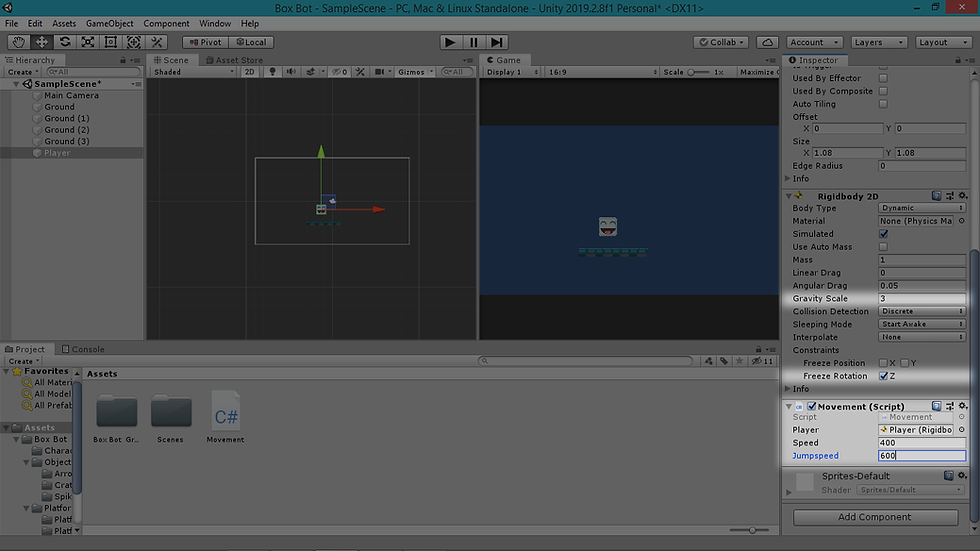This screenshot has width=980, height=551.
Task: Open Rigidbody 2D help reference icon
Action: (x=936, y=196)
